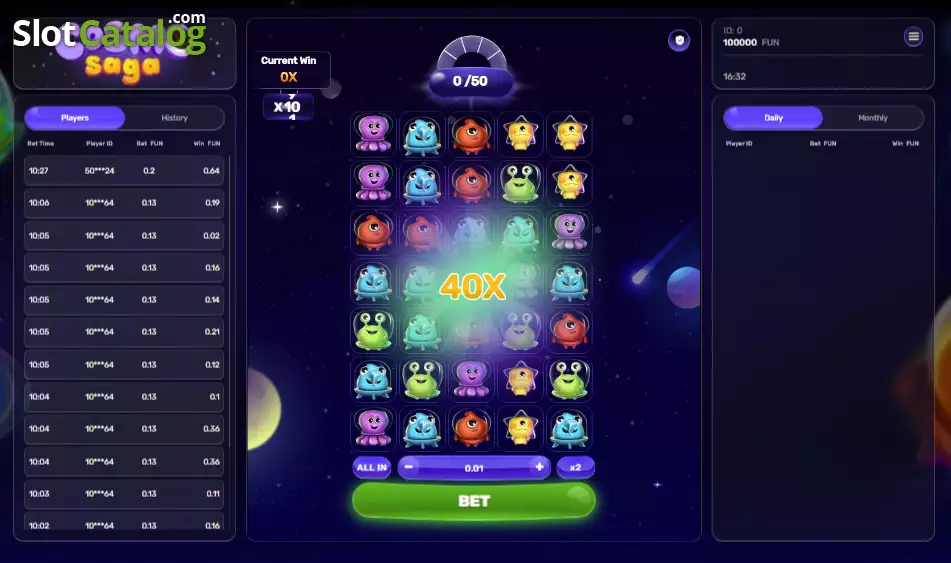951x563 pixels.
Task: Select the purple octopus in third row right
Action: click(x=569, y=232)
